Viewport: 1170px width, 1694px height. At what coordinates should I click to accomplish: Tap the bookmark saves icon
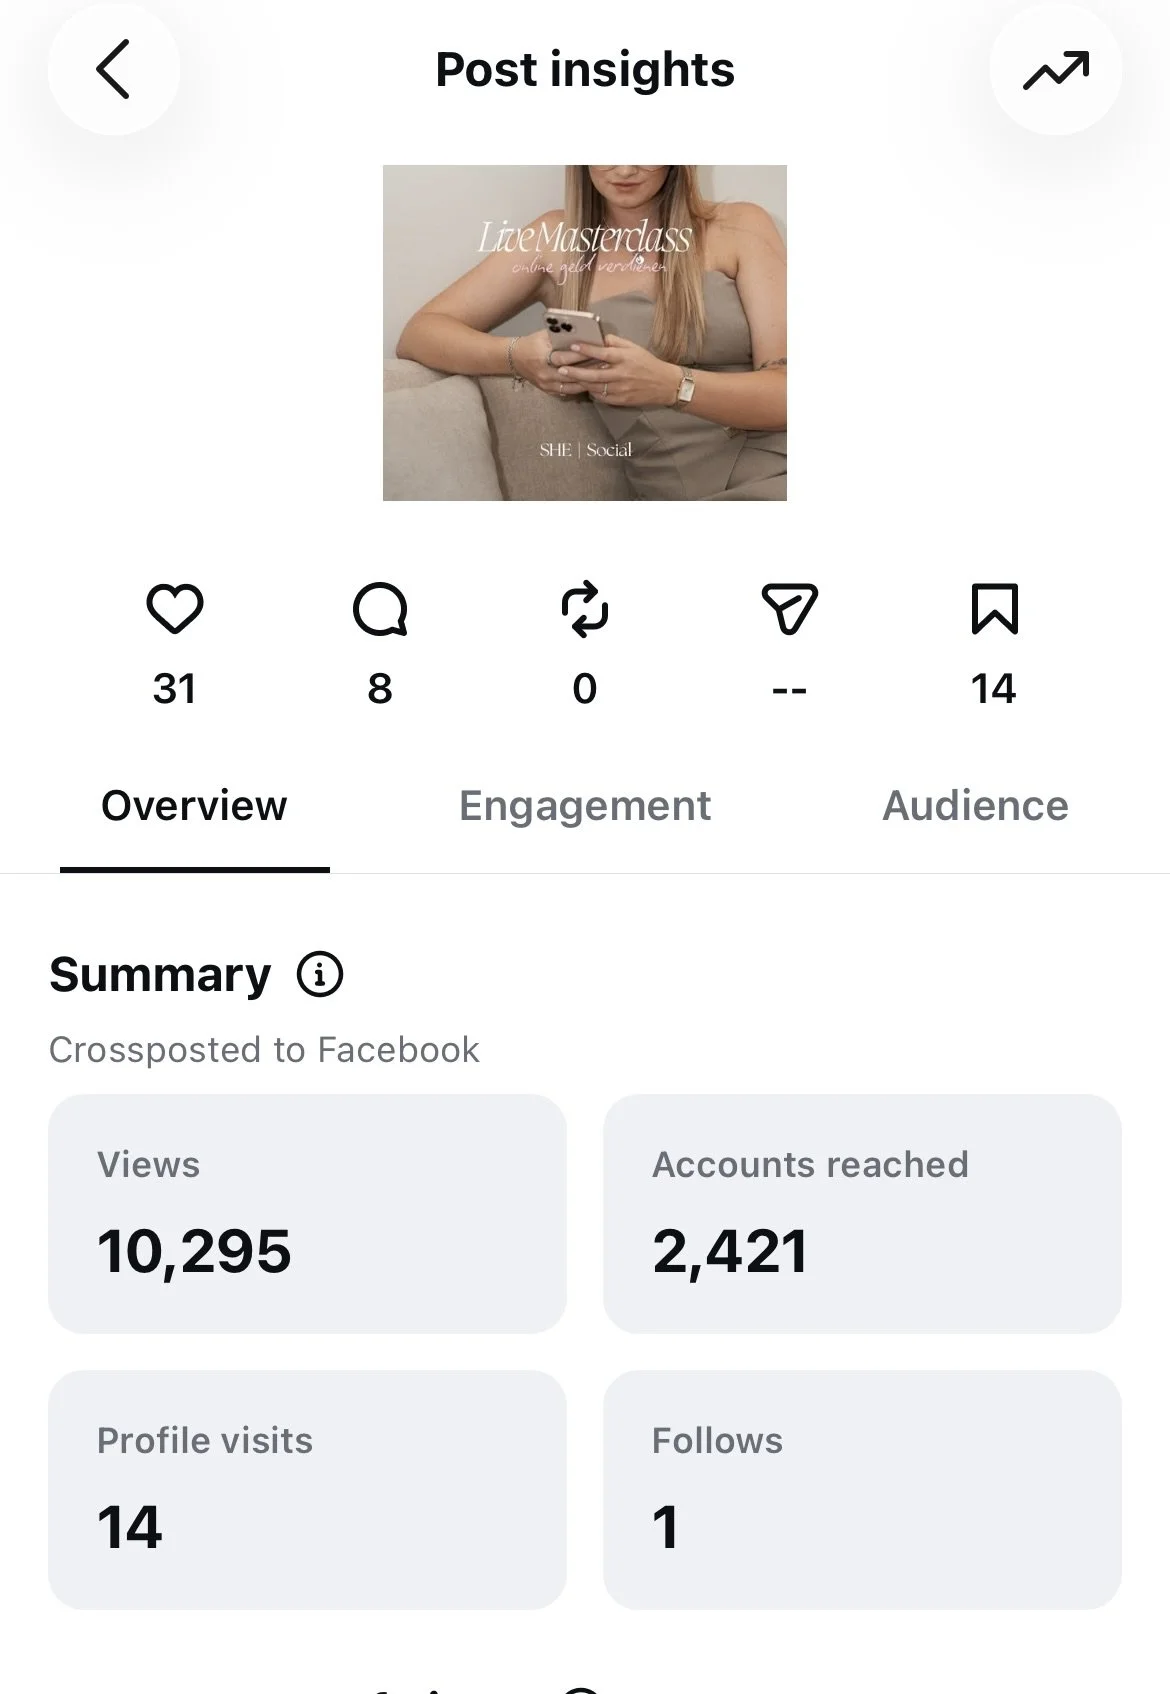(x=994, y=609)
